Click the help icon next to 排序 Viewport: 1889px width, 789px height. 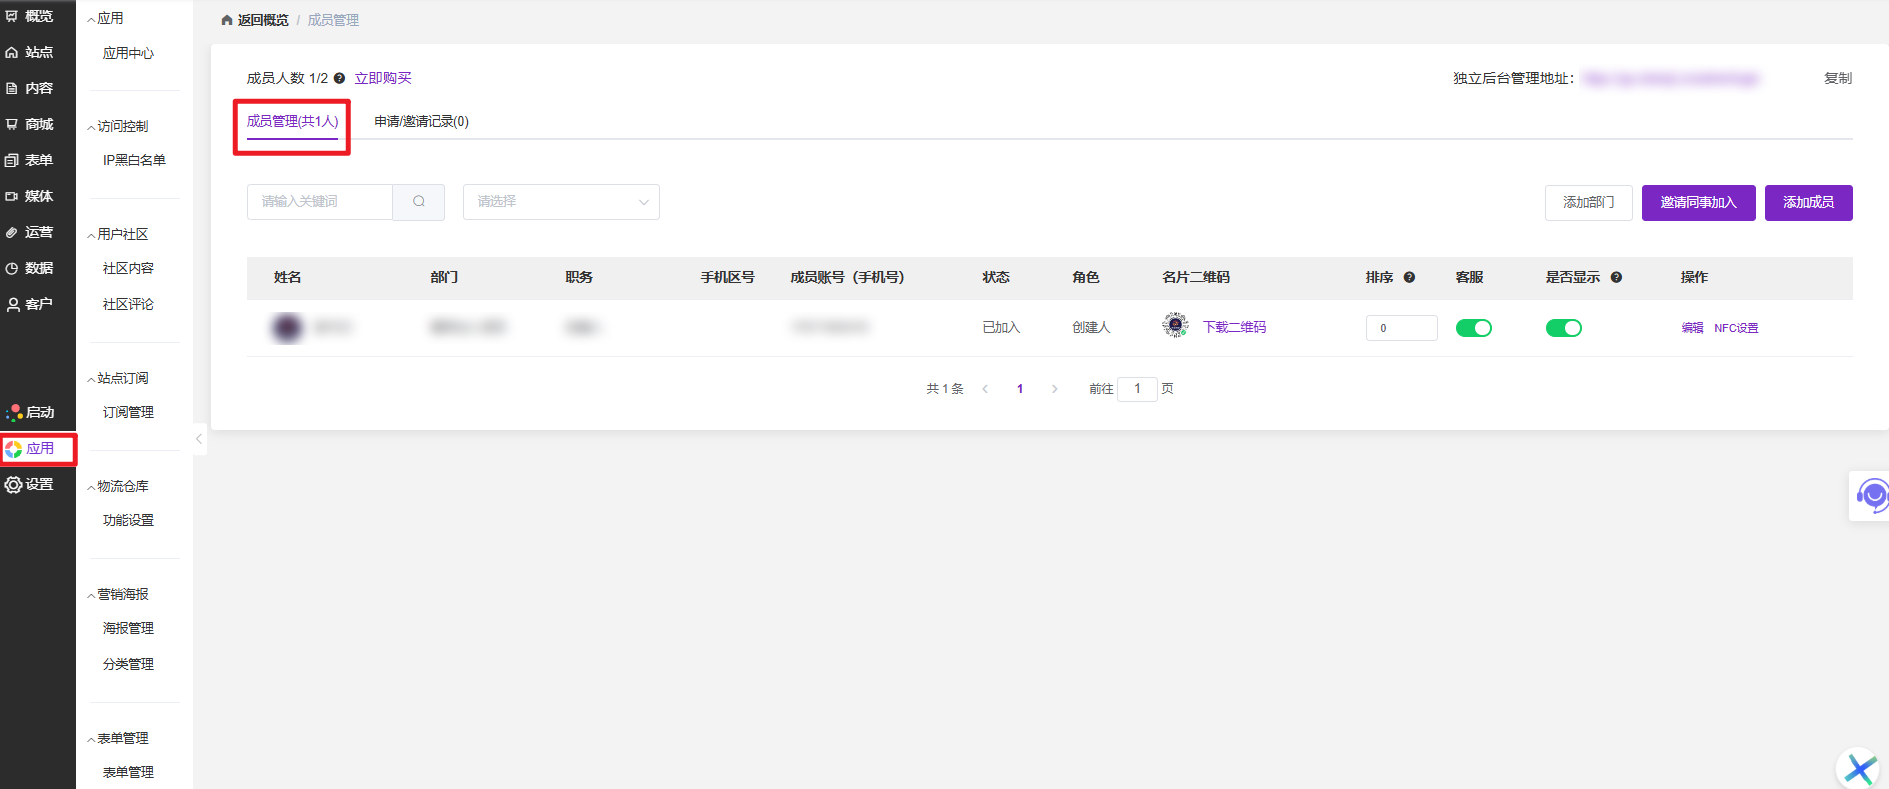(1409, 277)
